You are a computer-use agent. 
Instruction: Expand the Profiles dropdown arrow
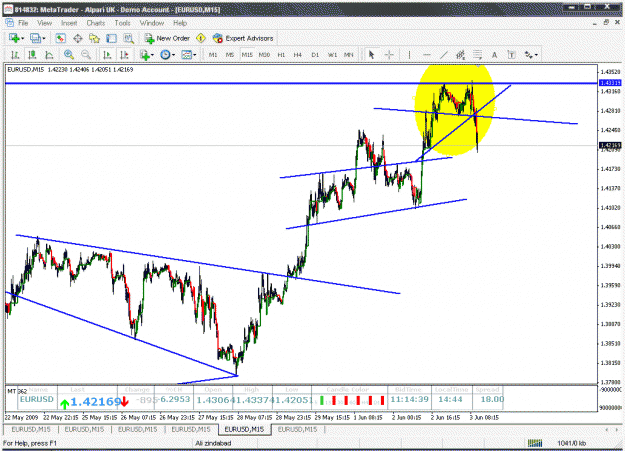pos(43,39)
